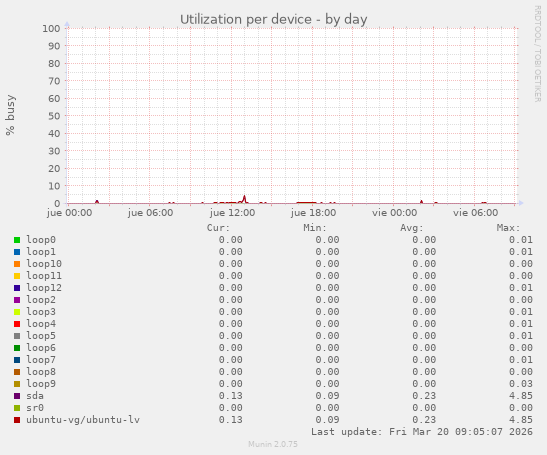Select the loop4 legend label
The width and height of the screenshot is (547, 455).
coord(41,323)
